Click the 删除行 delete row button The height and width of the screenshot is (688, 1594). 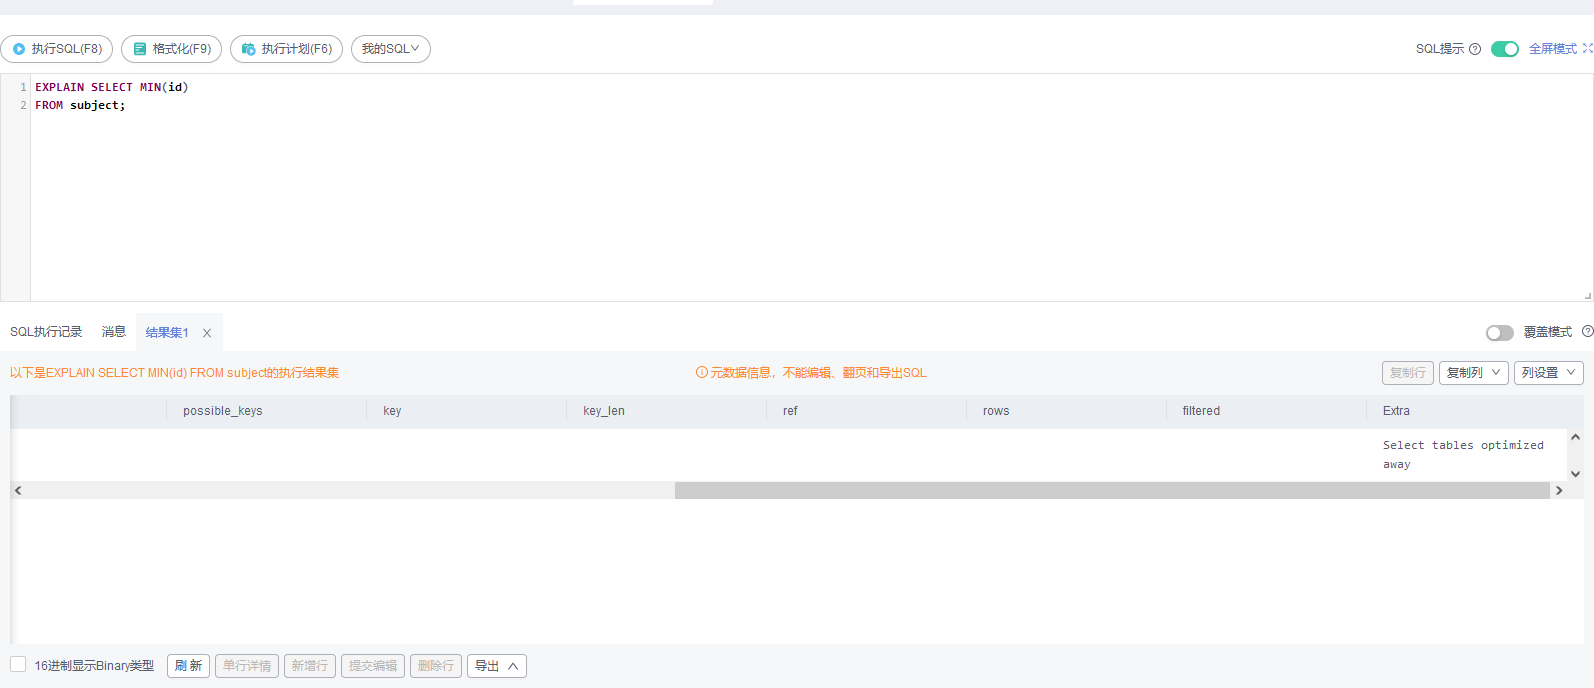[x=436, y=666]
